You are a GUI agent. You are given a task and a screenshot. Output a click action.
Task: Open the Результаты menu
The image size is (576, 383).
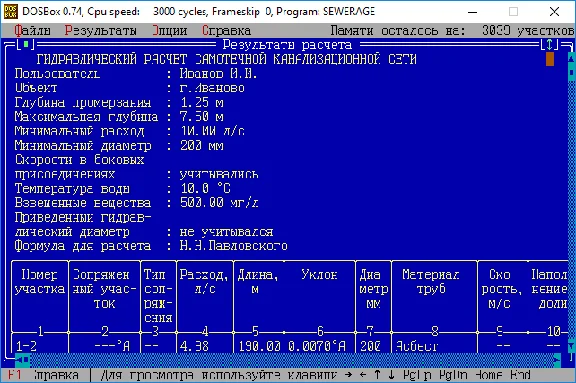[x=101, y=30]
